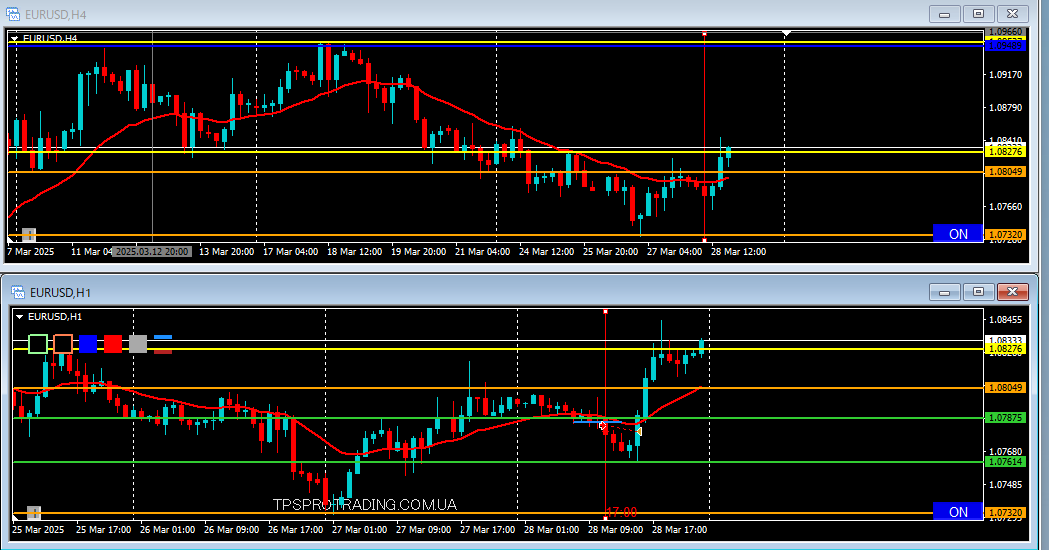The image size is (1049, 550).
Task: Toggle the ON button in H1 chart
Action: point(957,511)
